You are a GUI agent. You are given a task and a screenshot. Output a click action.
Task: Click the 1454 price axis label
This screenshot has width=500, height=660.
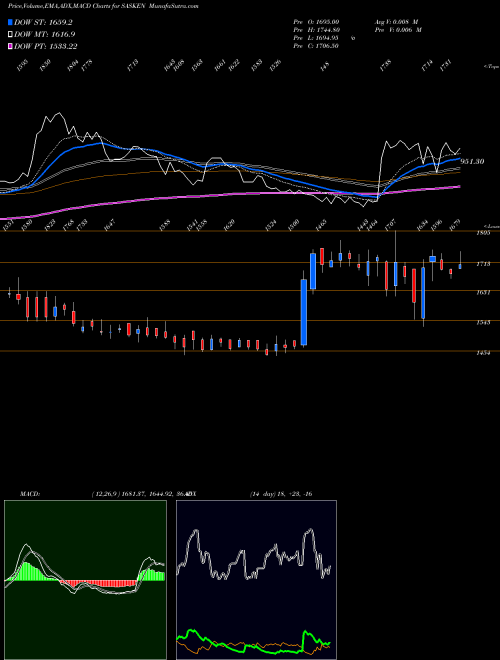pyautogui.click(x=483, y=353)
